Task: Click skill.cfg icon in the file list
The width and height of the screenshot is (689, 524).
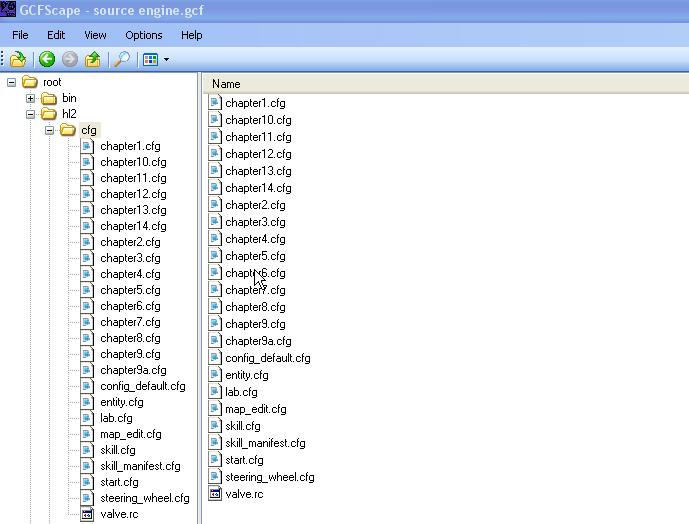Action: point(214,426)
